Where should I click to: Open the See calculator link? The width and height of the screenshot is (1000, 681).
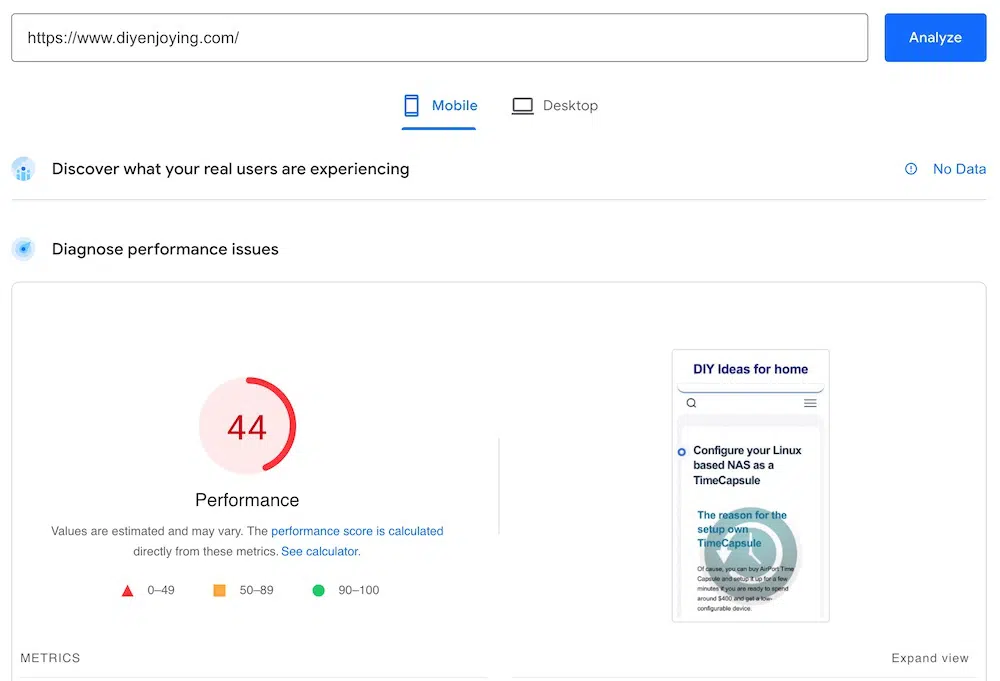pyautogui.click(x=321, y=552)
